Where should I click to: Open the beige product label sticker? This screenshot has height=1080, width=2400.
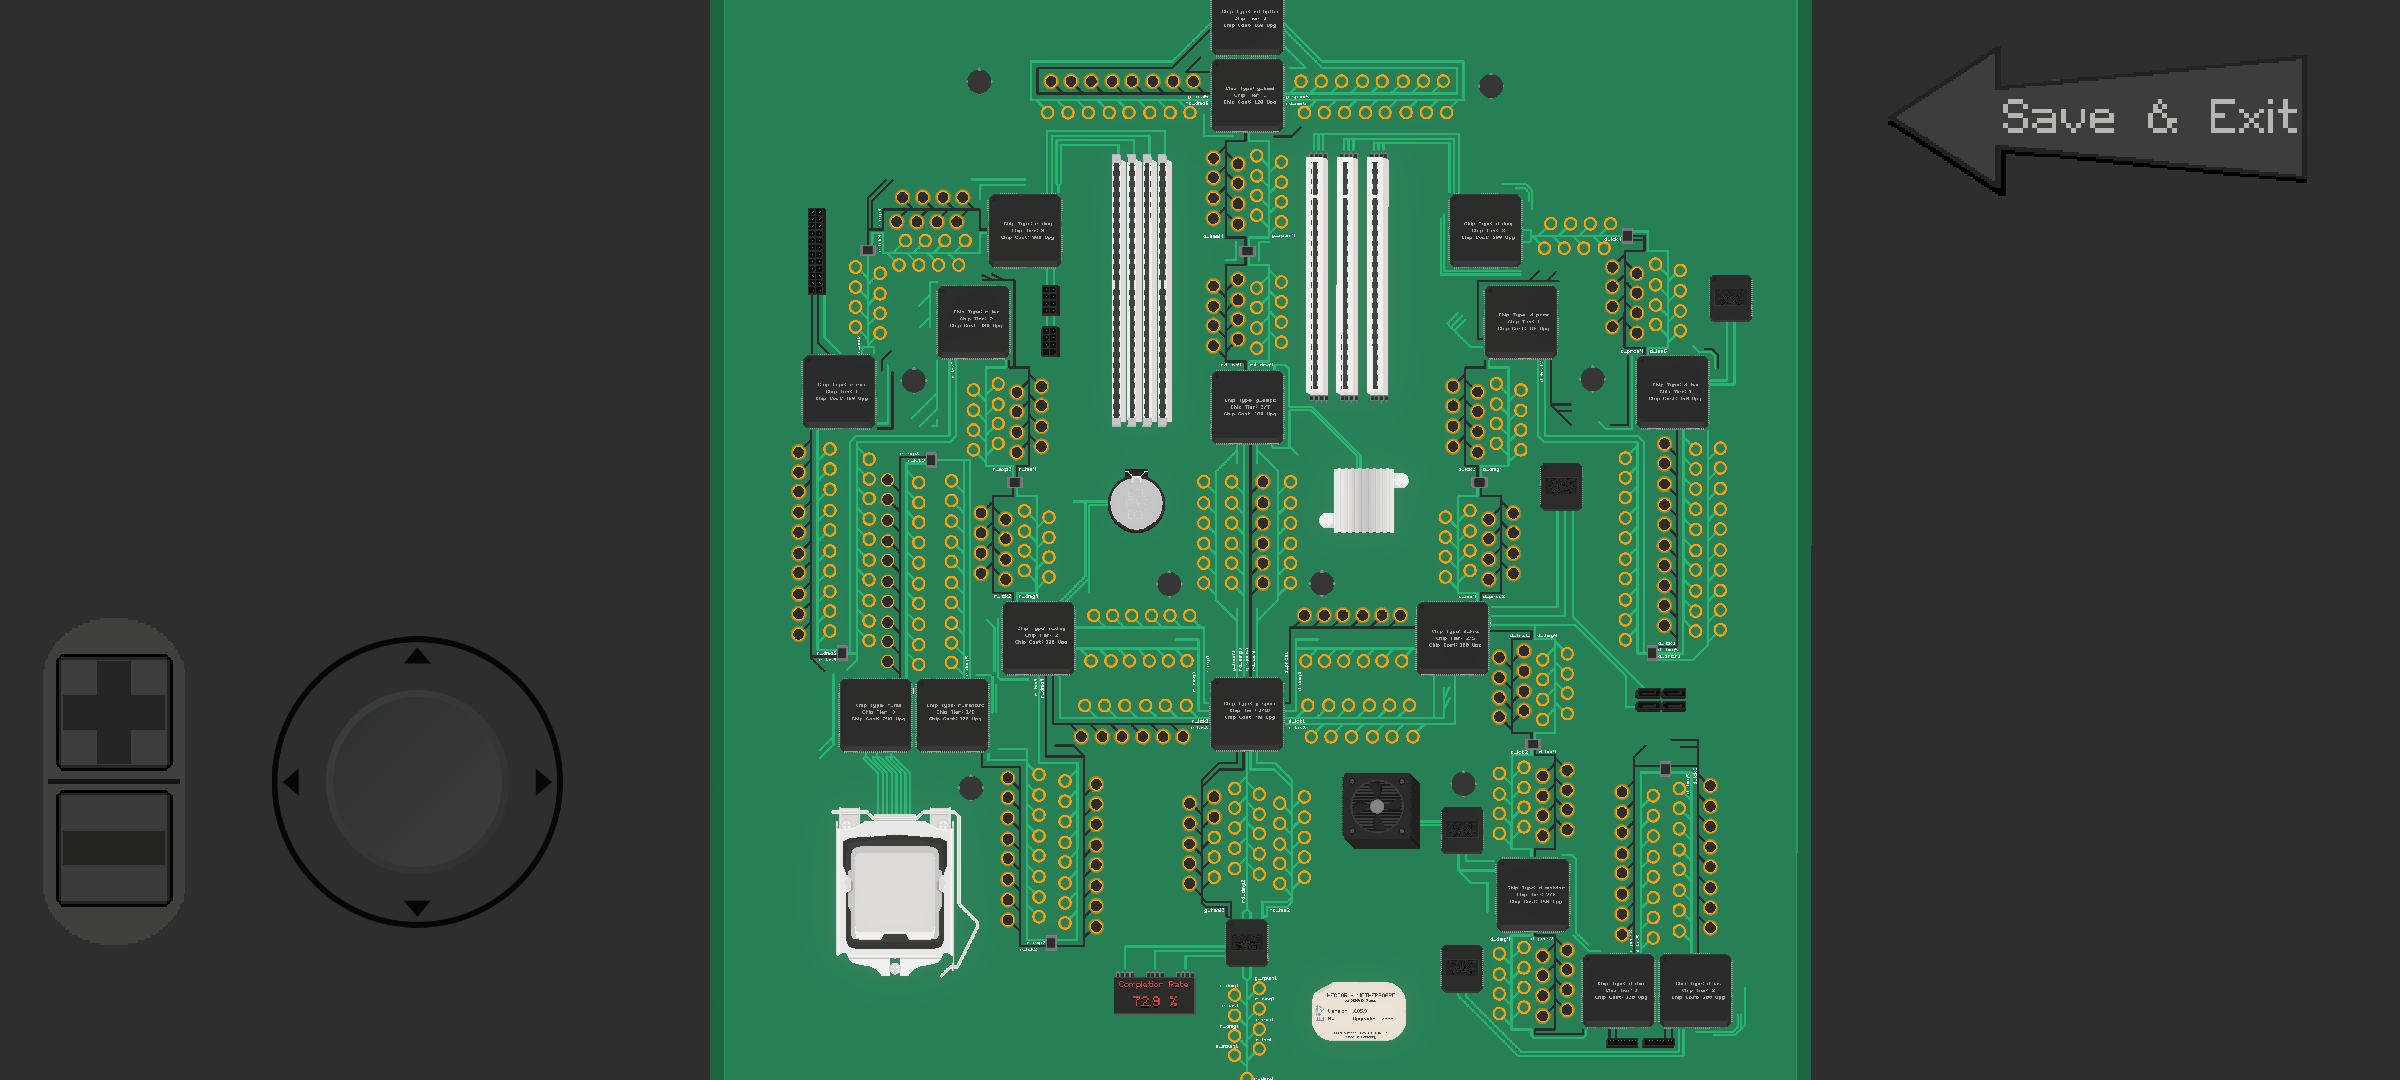[x=1358, y=1010]
